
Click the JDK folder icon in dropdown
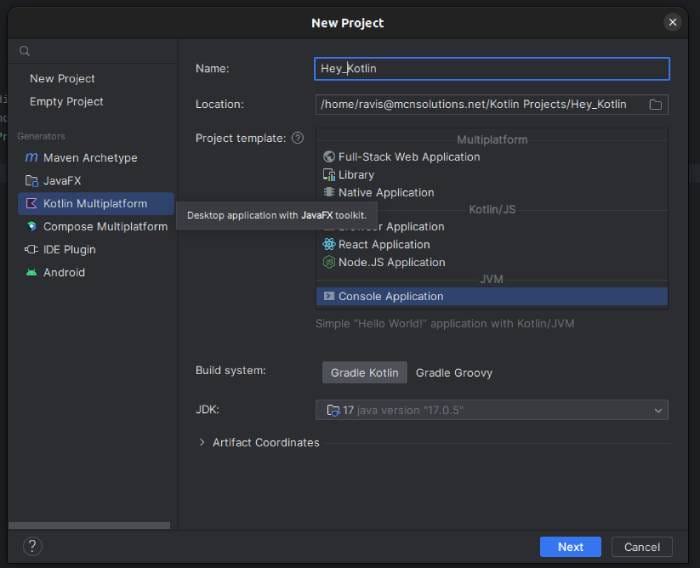(x=333, y=410)
